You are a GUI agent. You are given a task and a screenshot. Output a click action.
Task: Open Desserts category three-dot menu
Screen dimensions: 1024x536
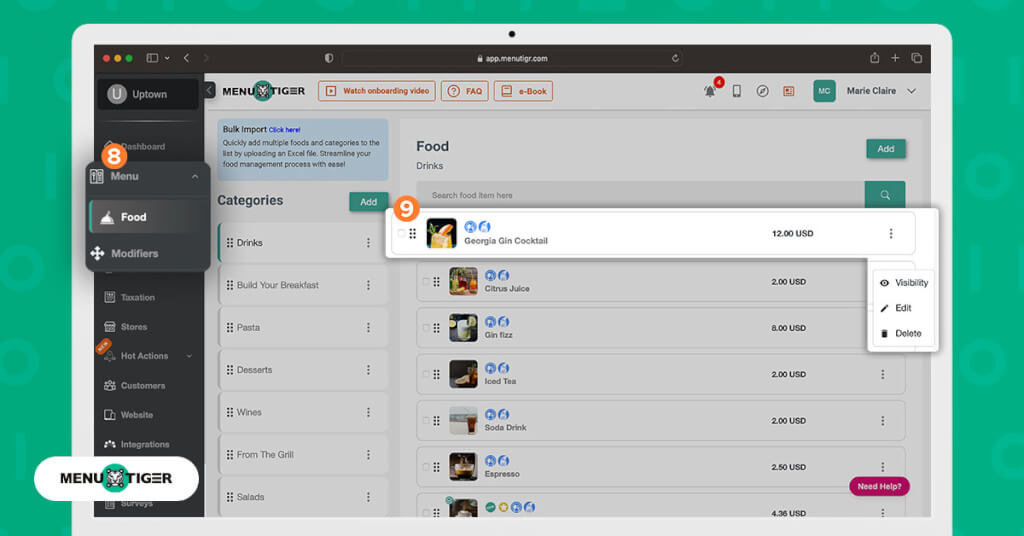368,370
